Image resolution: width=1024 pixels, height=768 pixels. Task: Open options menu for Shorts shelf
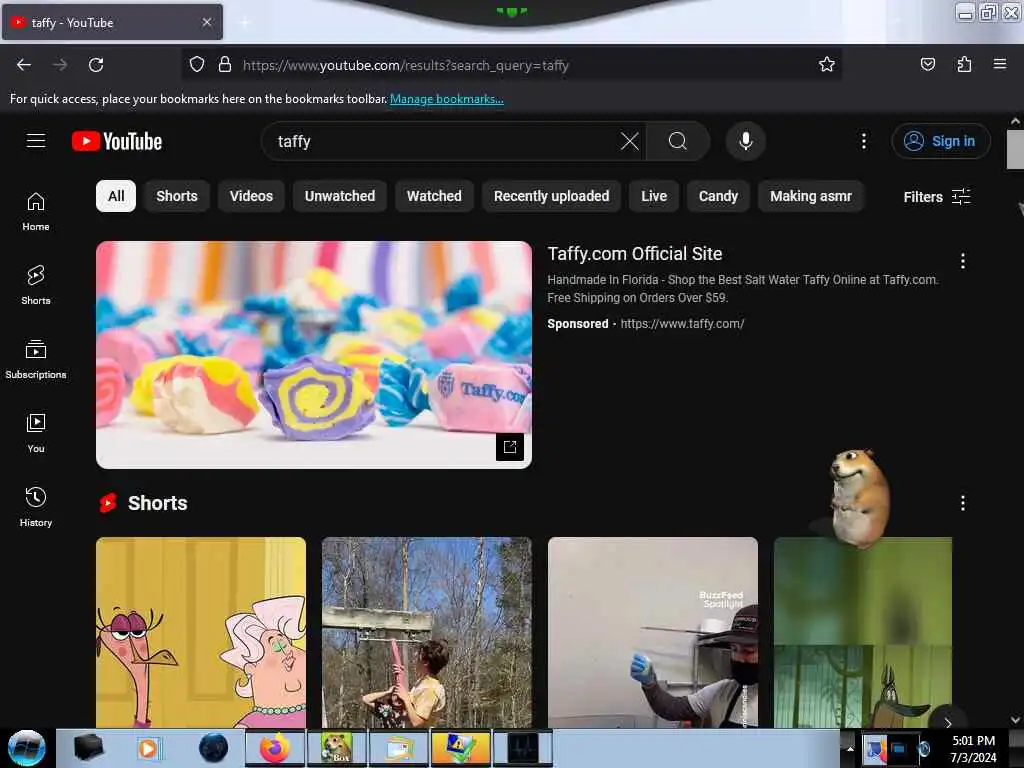(x=963, y=503)
